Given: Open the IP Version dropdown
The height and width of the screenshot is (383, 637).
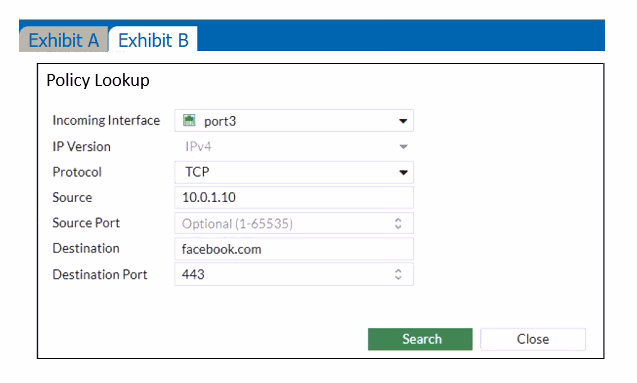Looking at the screenshot, I should coord(294,146).
